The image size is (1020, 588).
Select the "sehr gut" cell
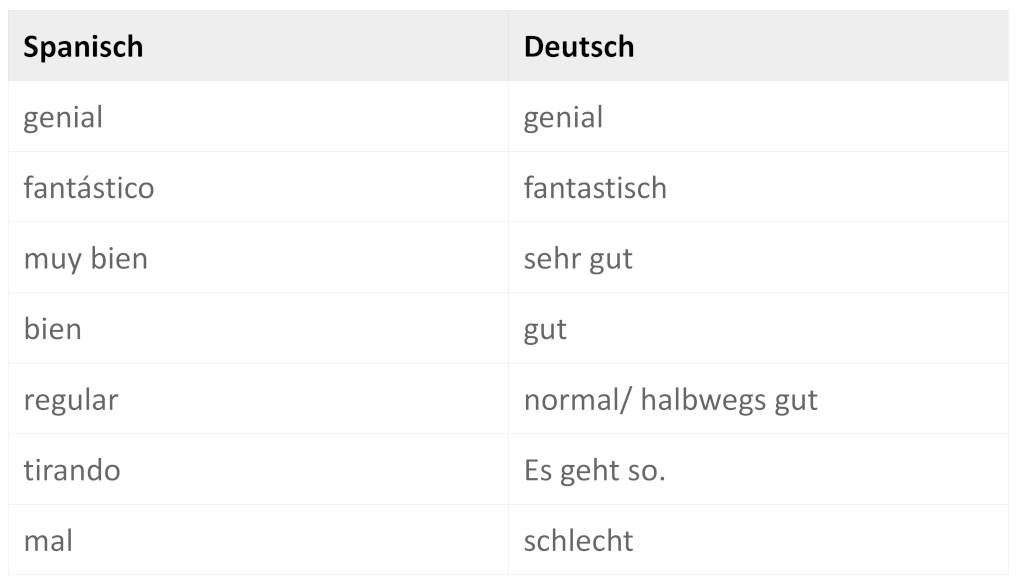578,259
